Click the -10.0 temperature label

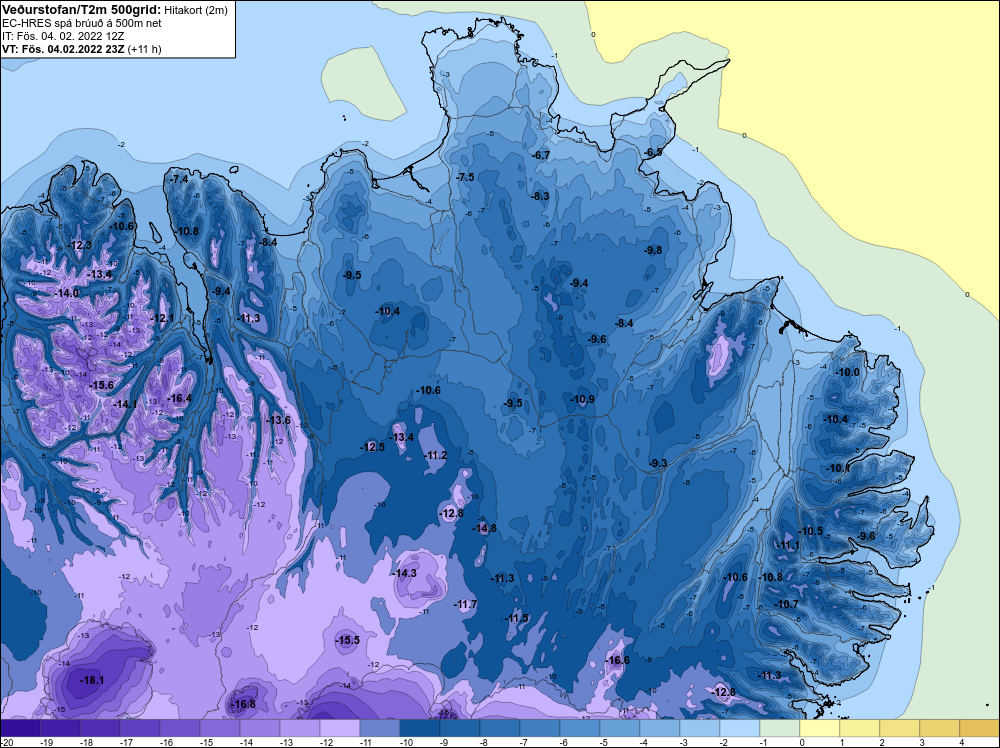848,372
